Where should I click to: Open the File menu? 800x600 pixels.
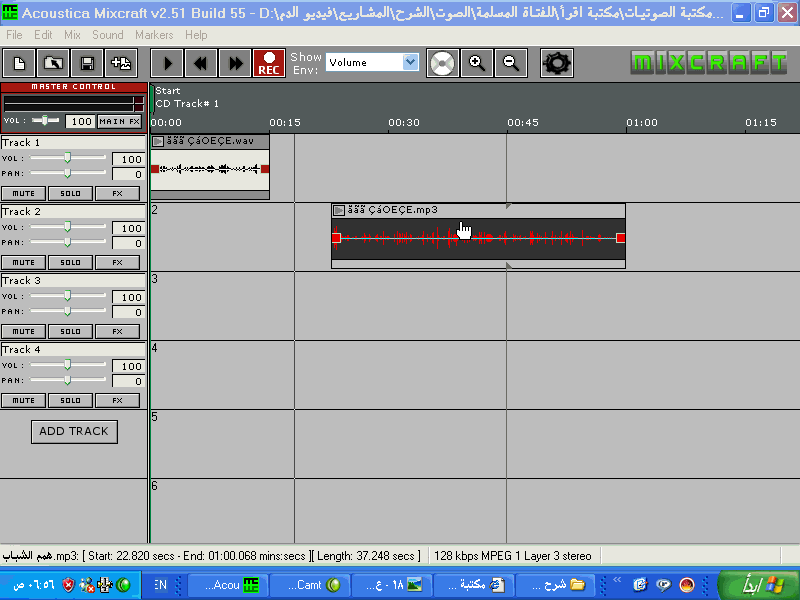tap(14, 35)
